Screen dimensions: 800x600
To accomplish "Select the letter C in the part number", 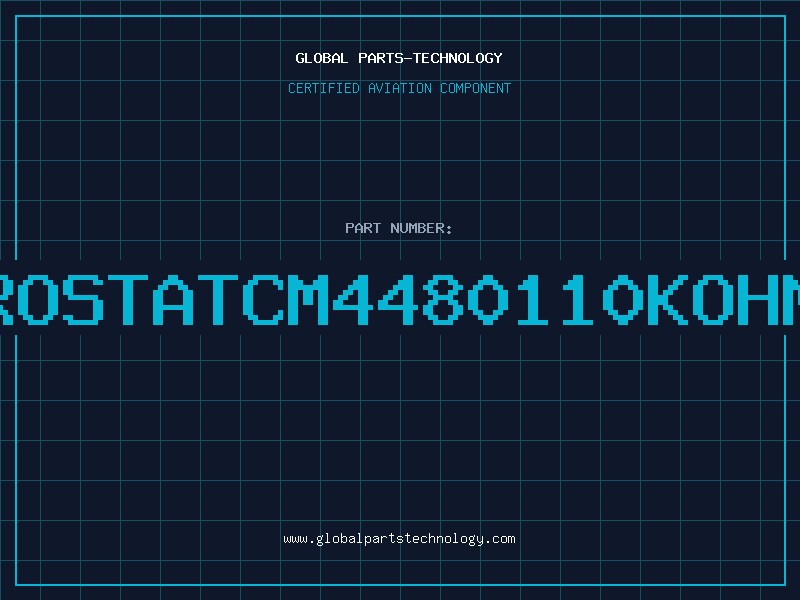I will tap(263, 299).
